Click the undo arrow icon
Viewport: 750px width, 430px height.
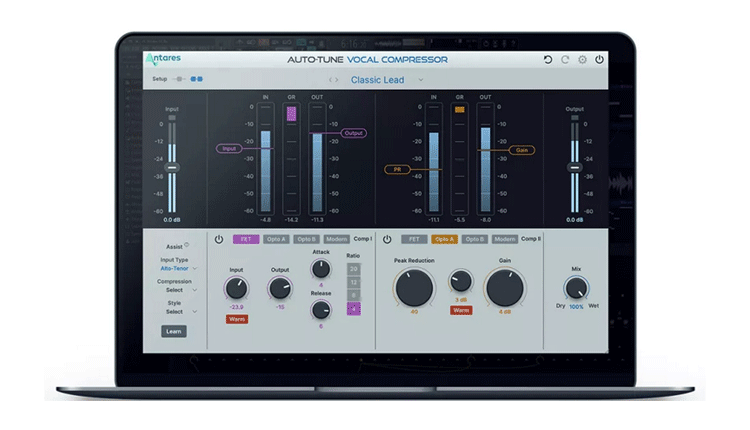pos(548,60)
